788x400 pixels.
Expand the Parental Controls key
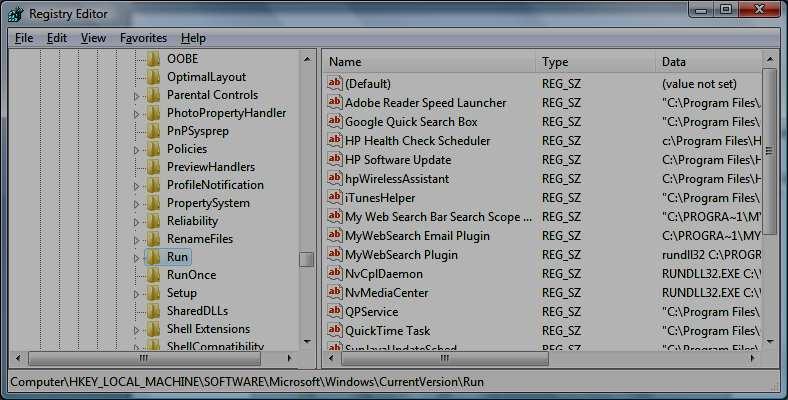[137, 96]
